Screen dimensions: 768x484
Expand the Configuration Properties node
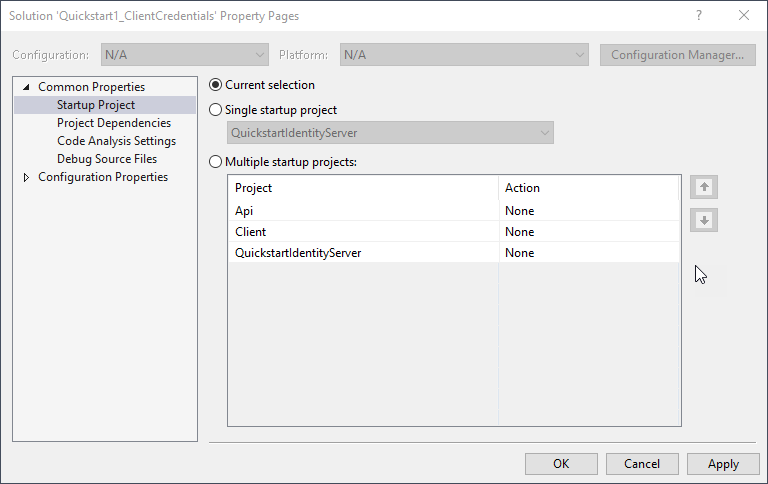[x=27, y=178]
